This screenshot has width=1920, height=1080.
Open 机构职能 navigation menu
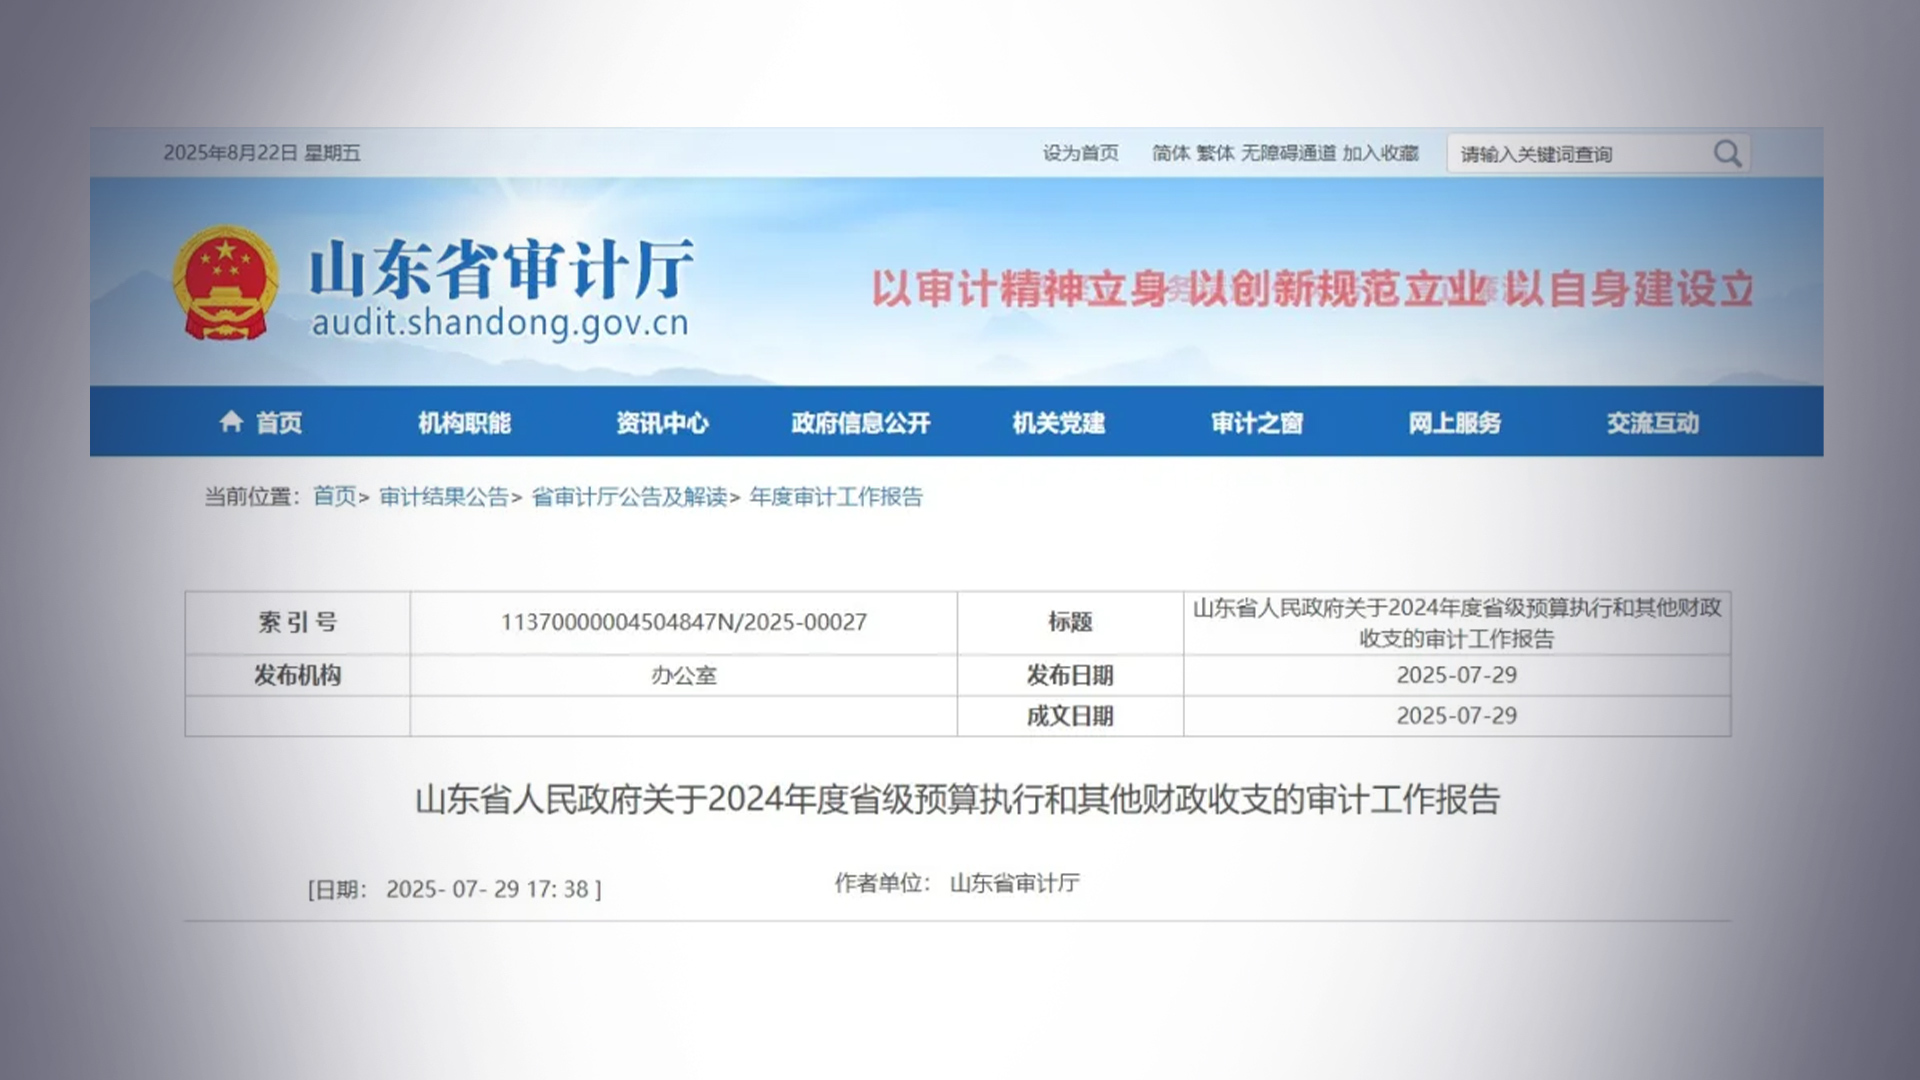pos(464,422)
